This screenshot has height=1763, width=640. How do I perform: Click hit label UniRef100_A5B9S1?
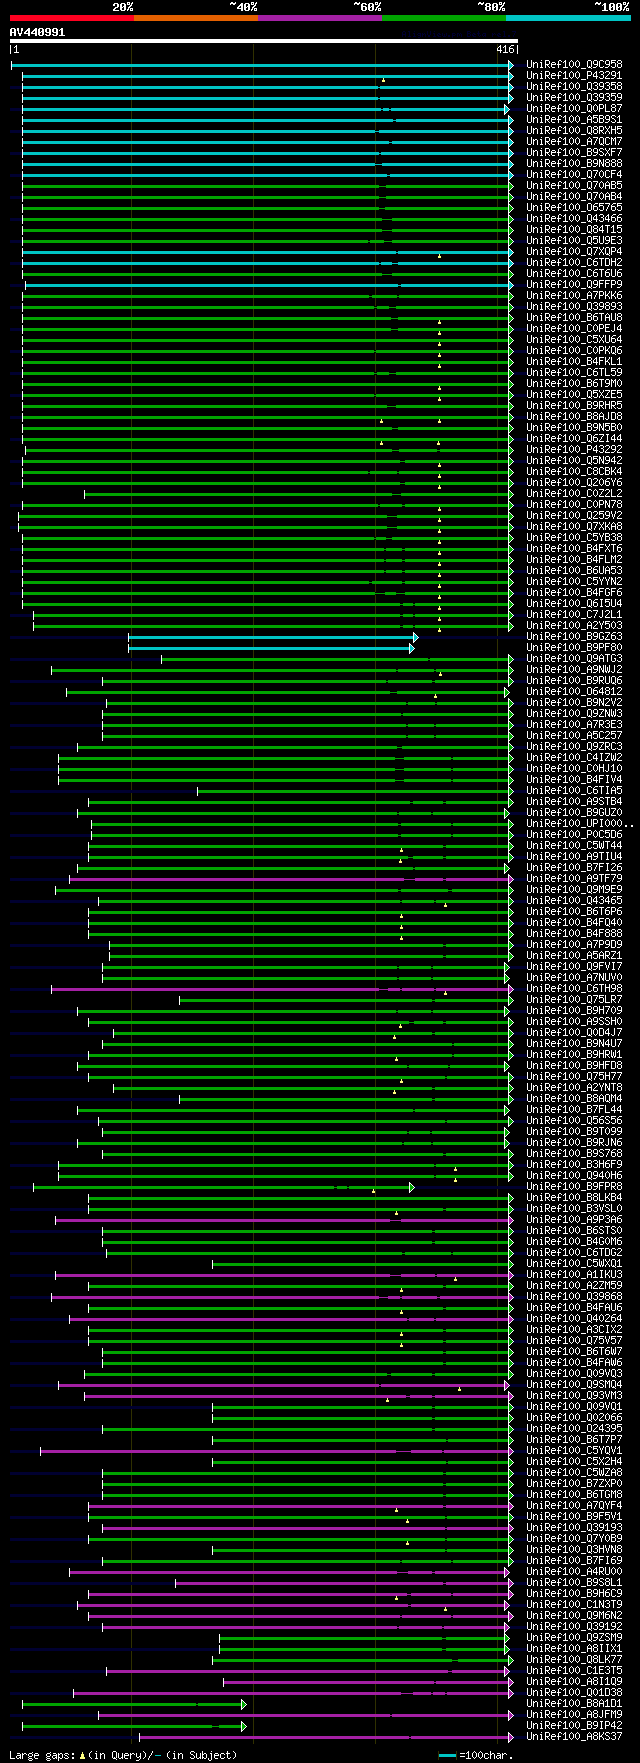pyautogui.click(x=574, y=120)
